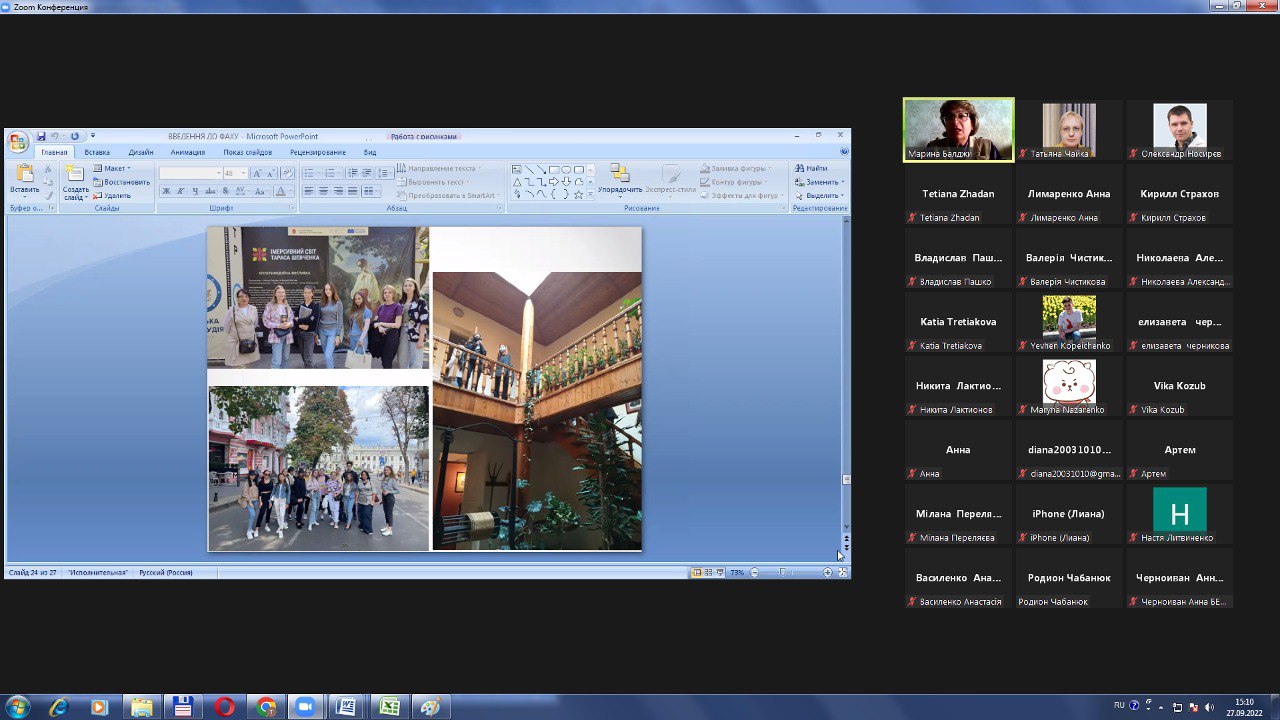Fit slide to current window icon
The image size is (1280, 720).
tap(842, 573)
